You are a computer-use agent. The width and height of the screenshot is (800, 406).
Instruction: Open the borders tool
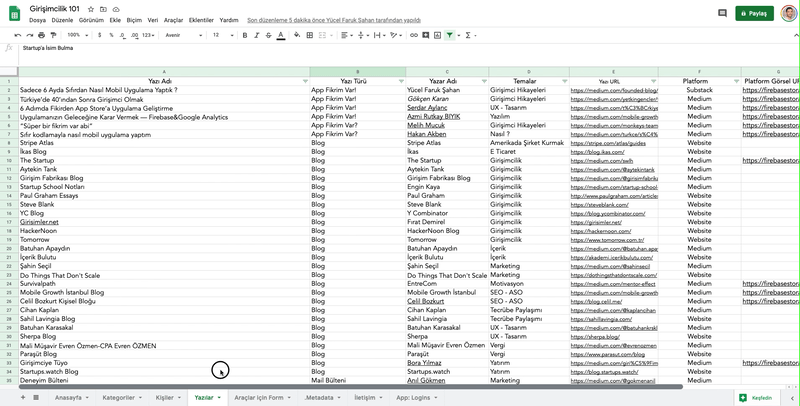(310, 35)
